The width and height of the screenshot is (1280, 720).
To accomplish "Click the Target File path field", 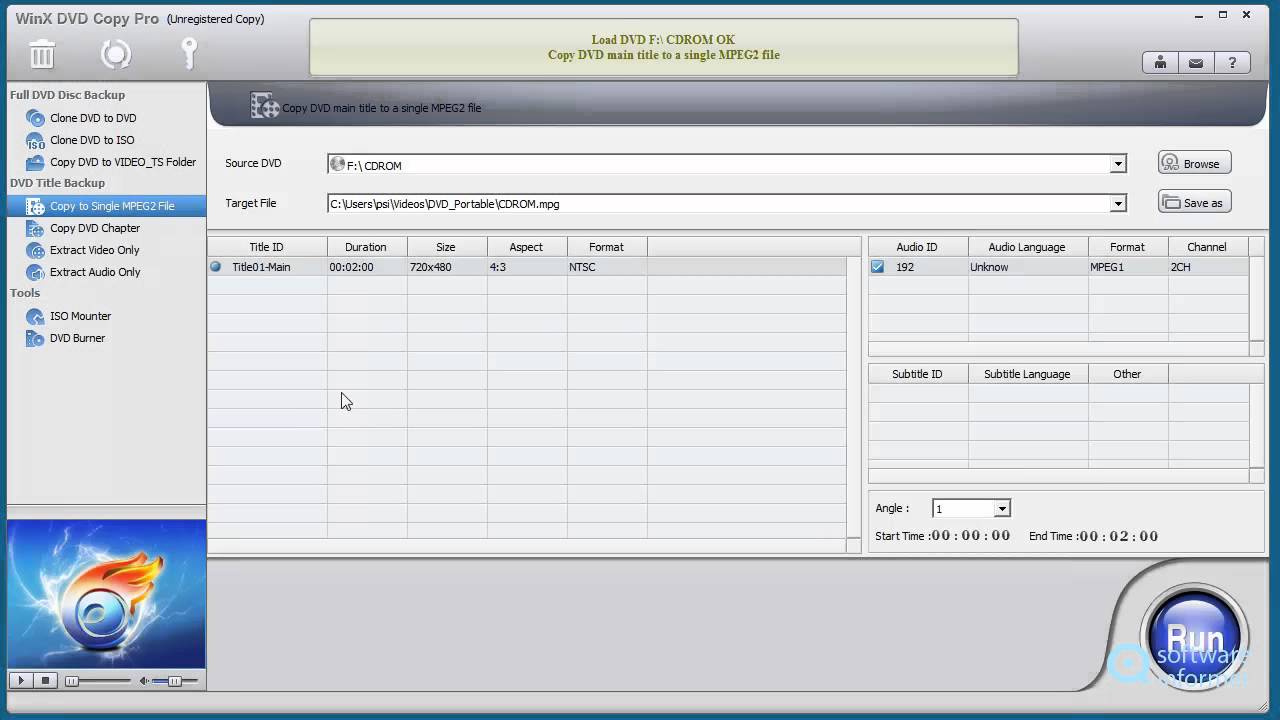I will coord(718,204).
